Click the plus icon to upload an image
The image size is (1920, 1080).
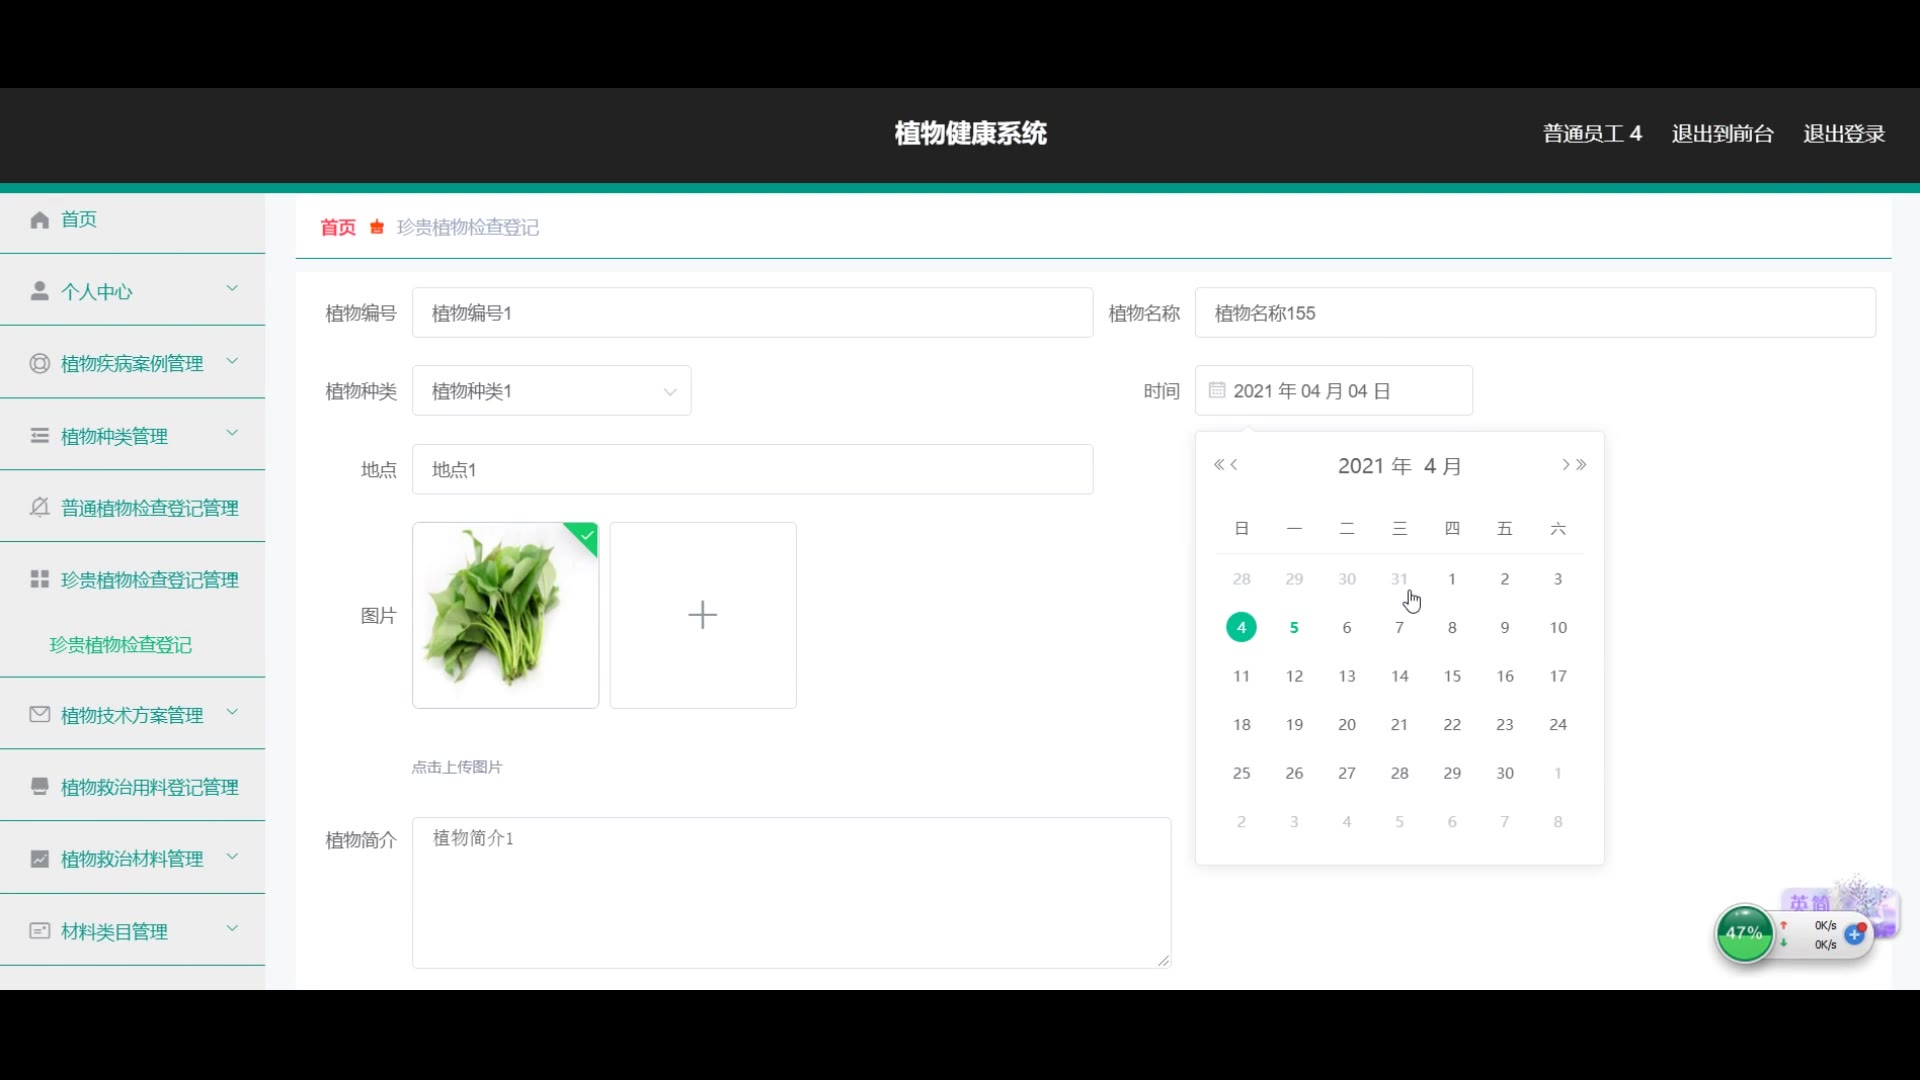point(703,615)
